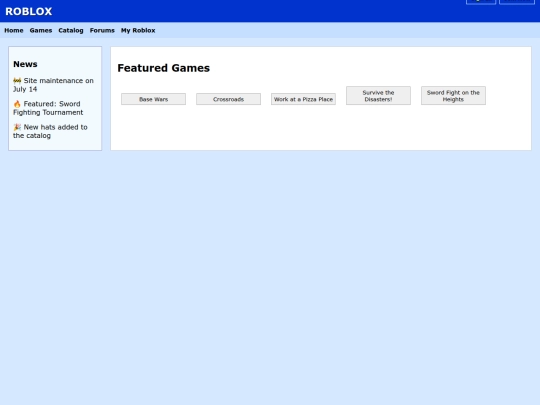
Task: Launch Survive the Disasters! game
Action: [378, 96]
